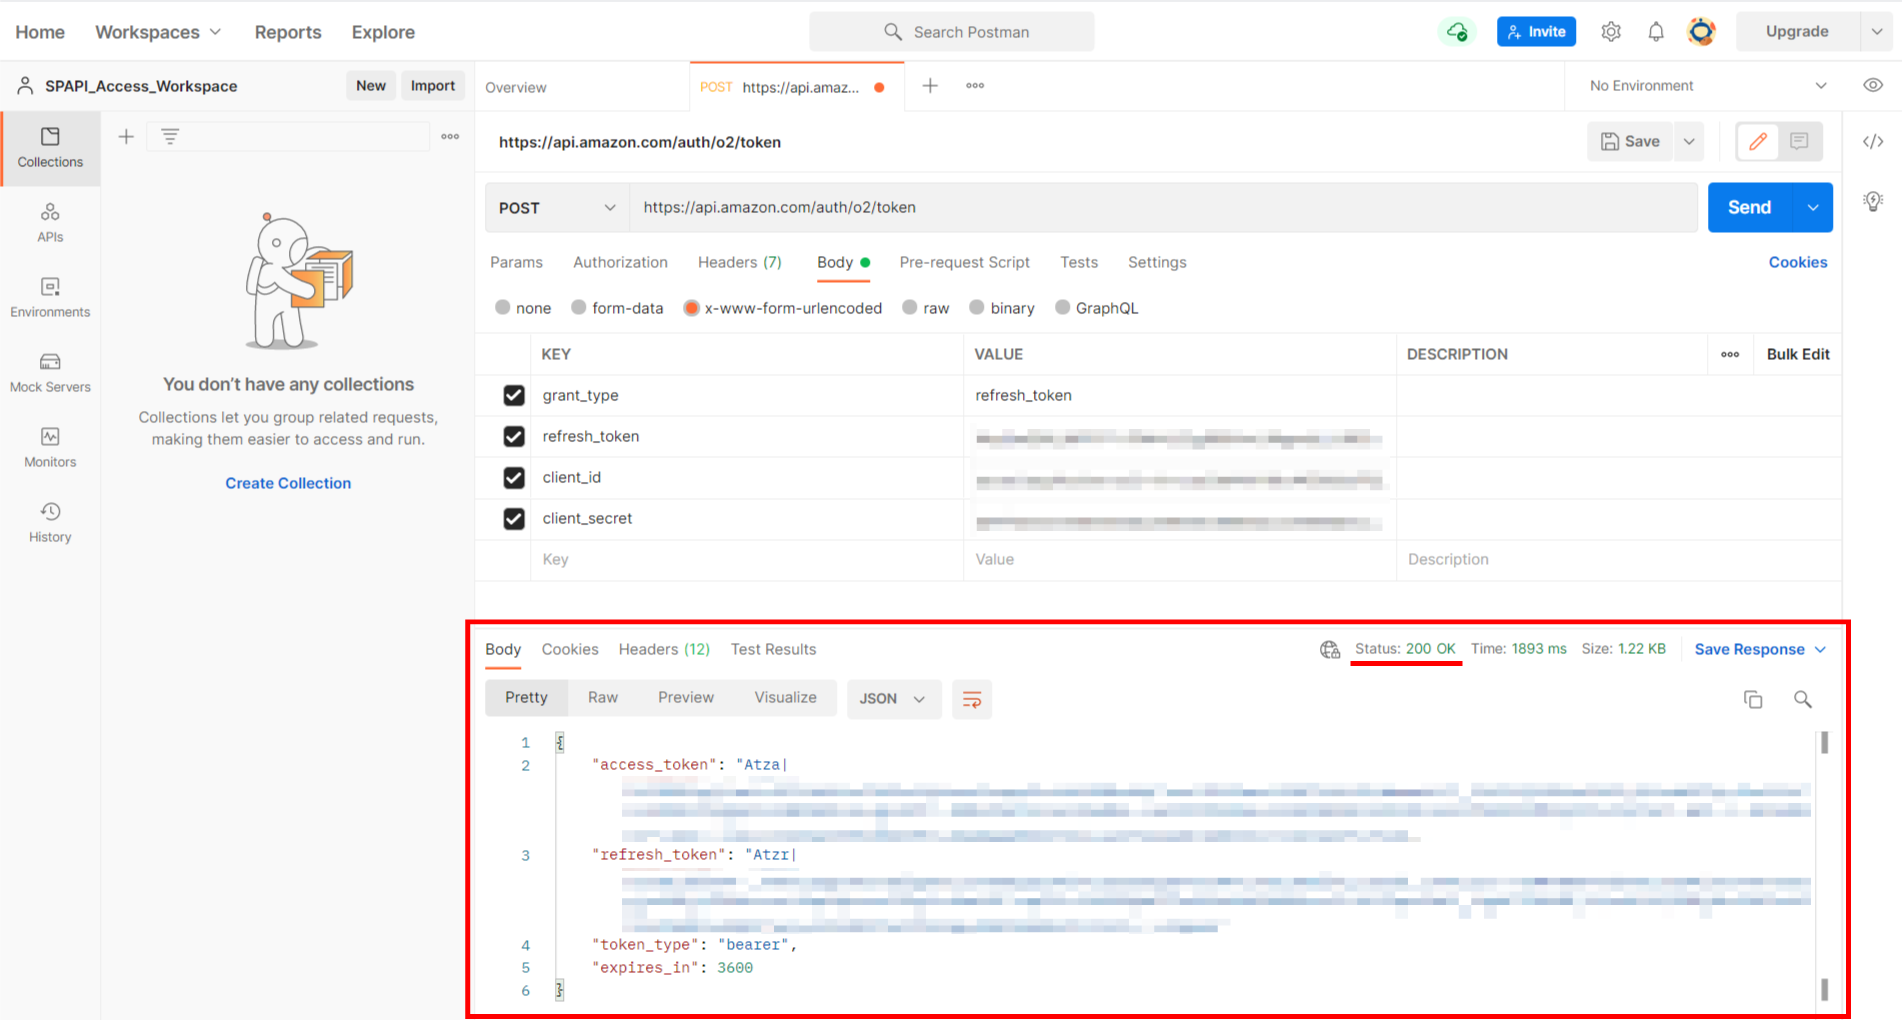
Task: Open the JSON format dropdown
Action: coord(893,698)
